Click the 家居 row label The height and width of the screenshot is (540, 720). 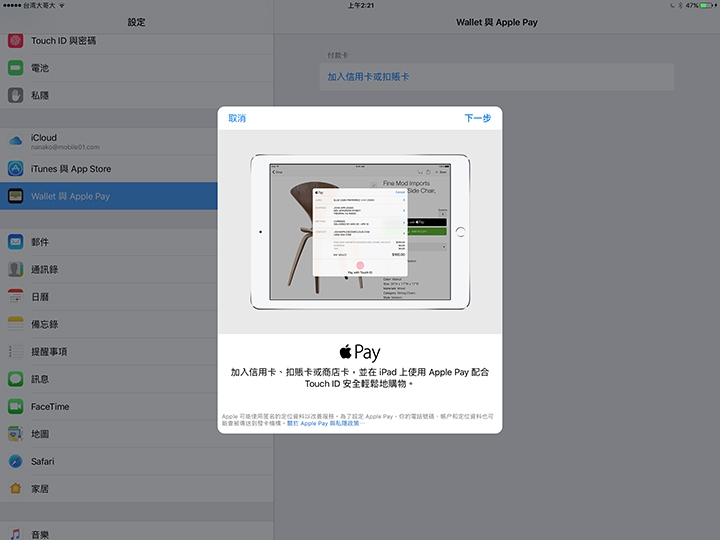[x=40, y=489]
